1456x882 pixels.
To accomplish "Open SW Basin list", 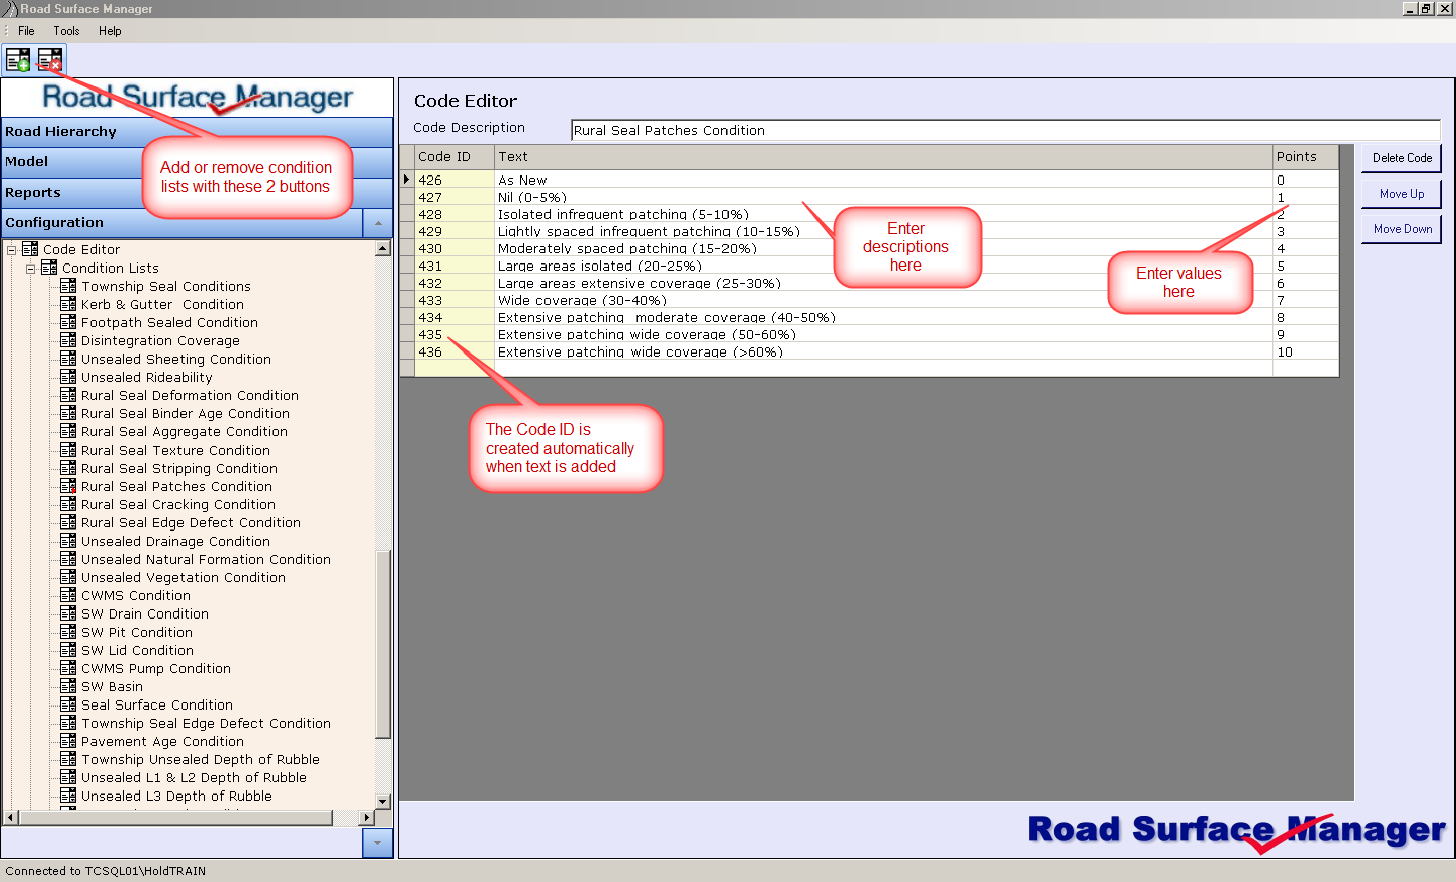I will click(112, 686).
